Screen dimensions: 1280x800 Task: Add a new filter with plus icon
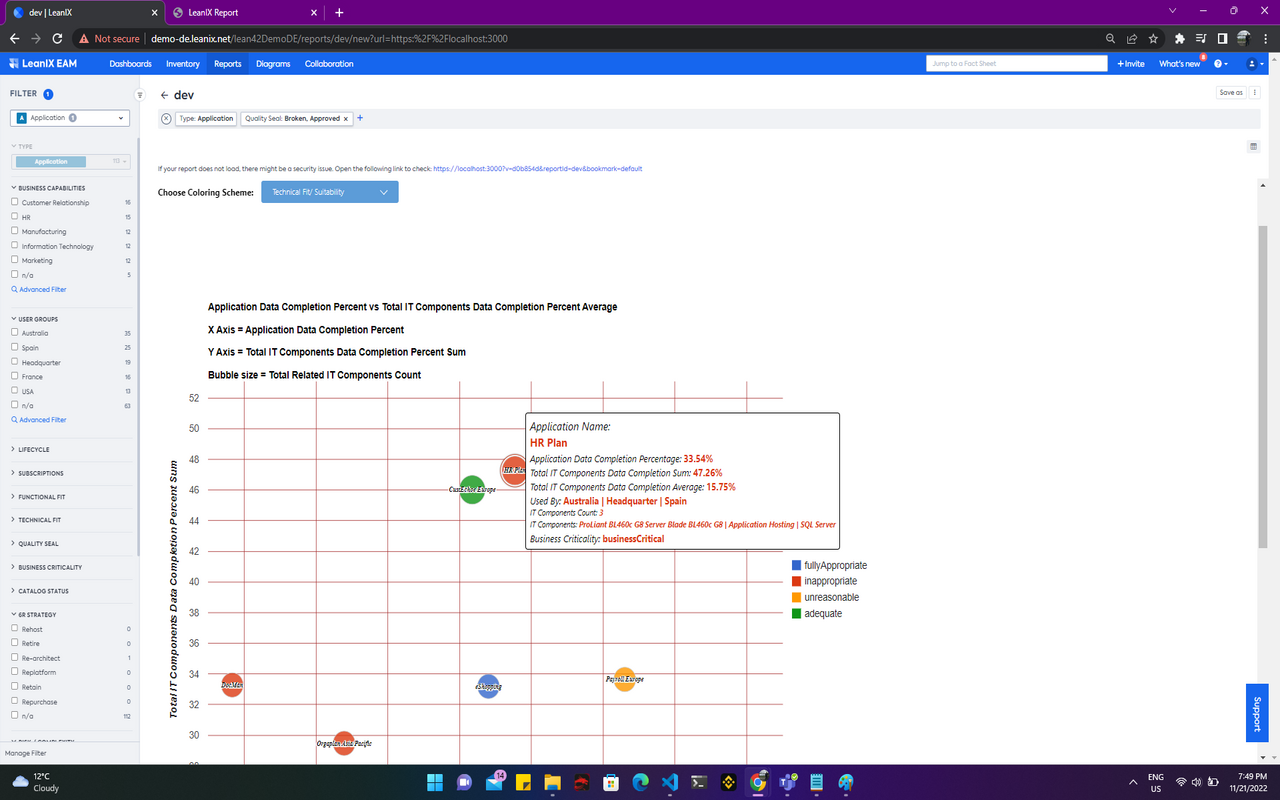pos(360,118)
